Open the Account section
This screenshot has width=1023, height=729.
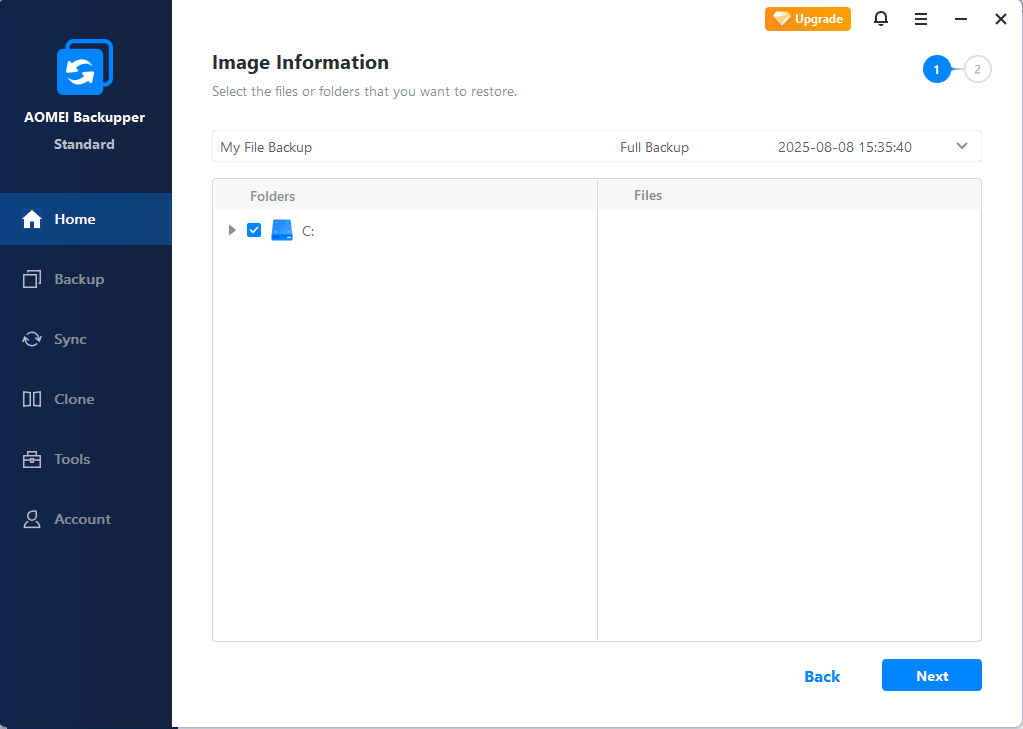[x=85, y=520]
